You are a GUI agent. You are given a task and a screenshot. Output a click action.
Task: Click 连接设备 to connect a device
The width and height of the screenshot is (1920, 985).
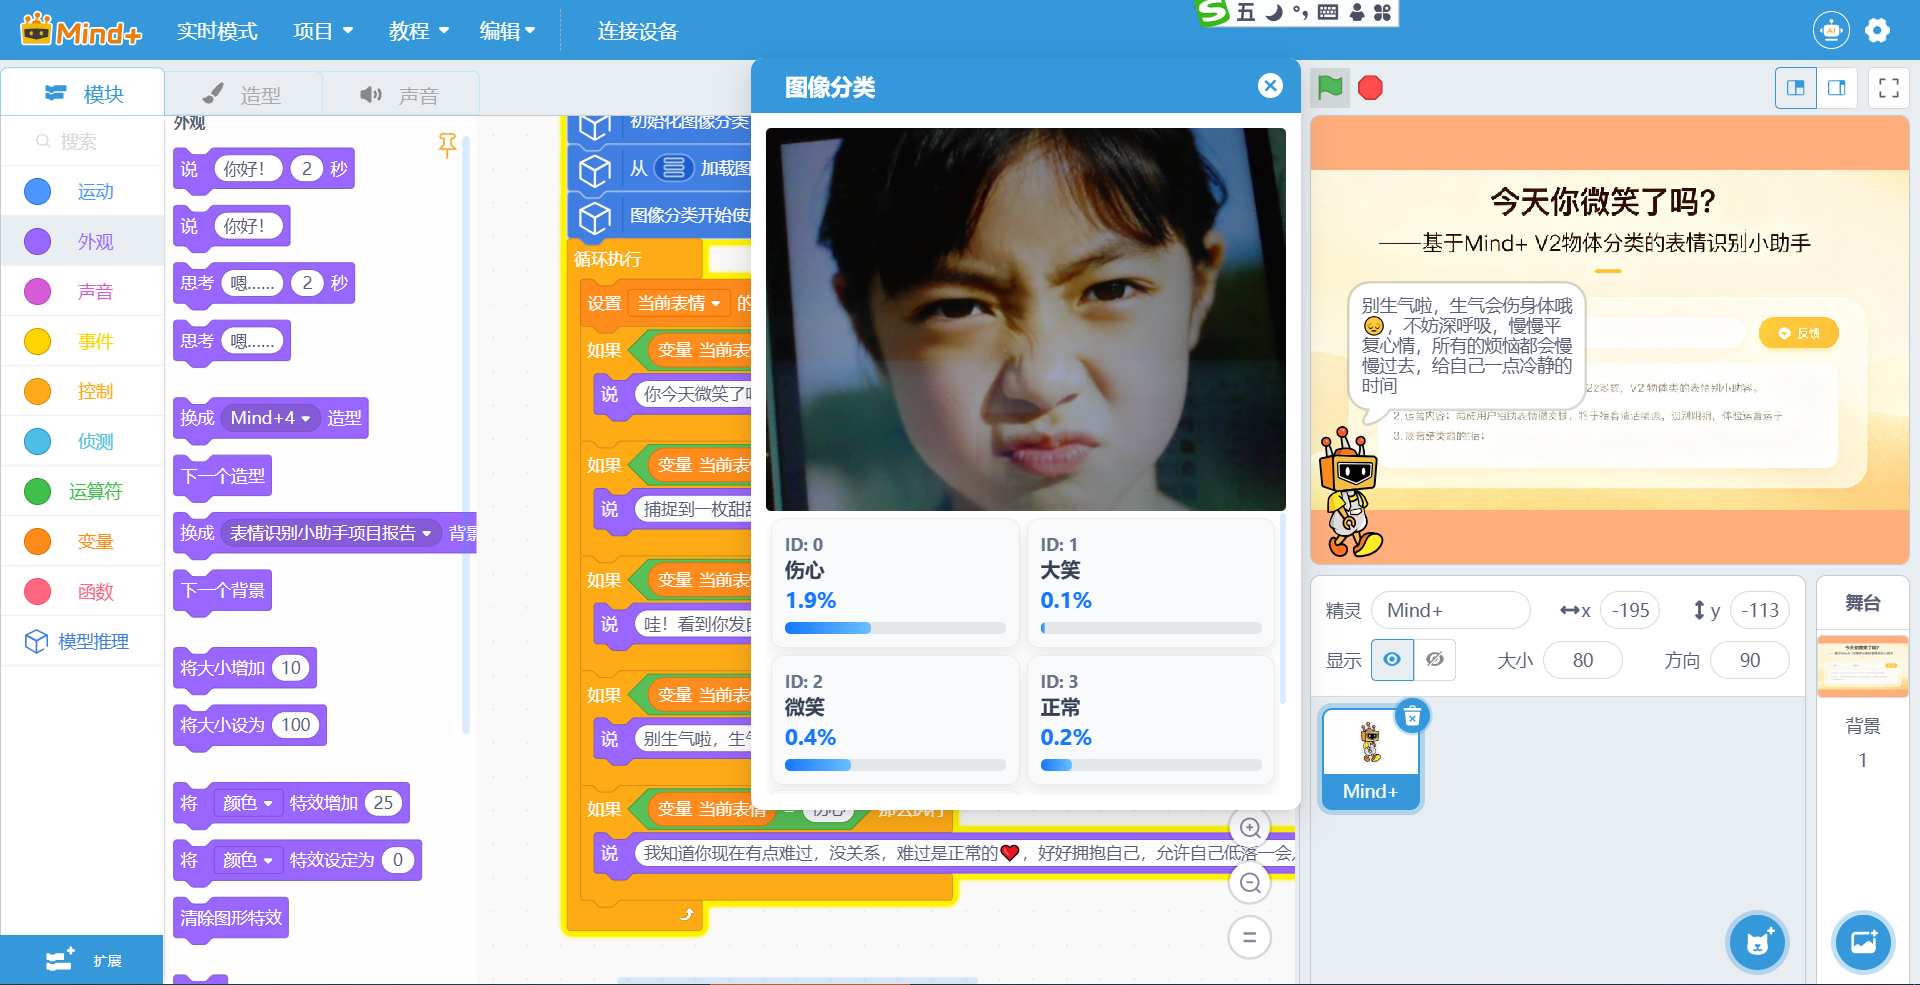click(637, 31)
